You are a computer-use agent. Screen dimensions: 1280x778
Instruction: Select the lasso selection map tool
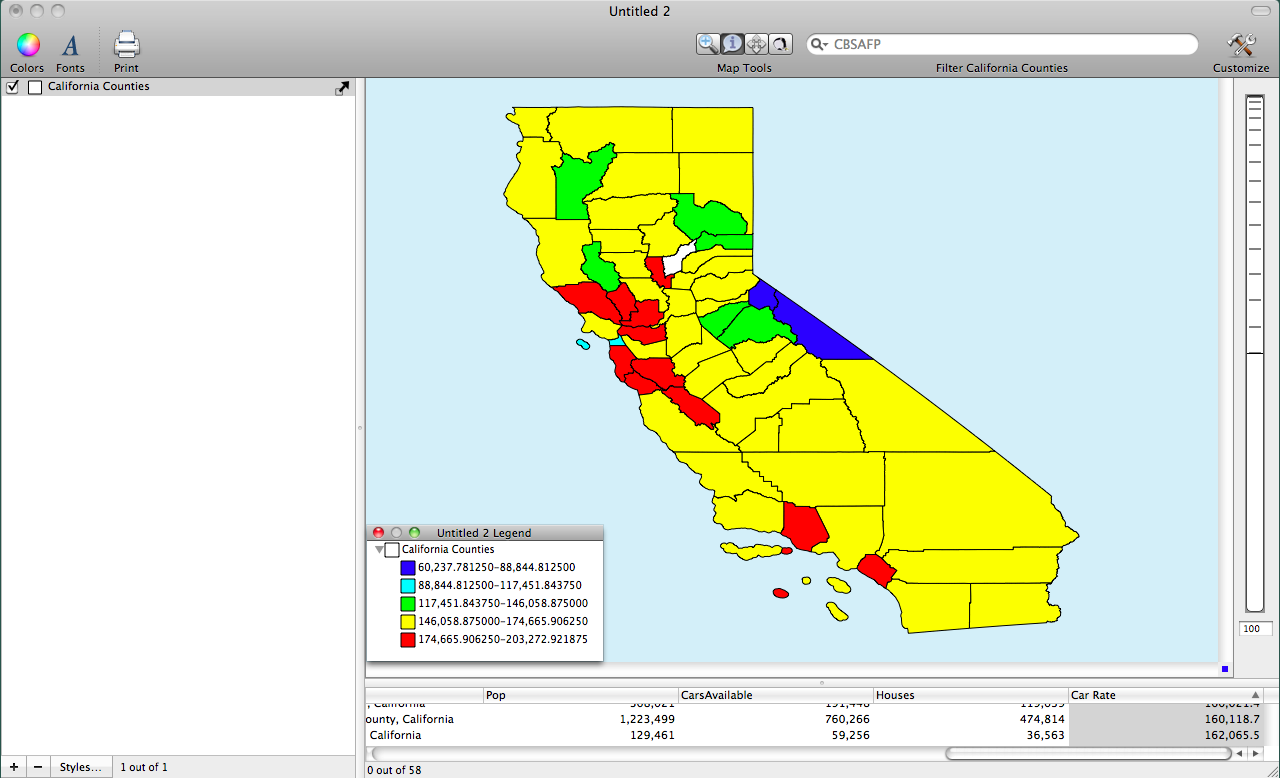(780, 44)
